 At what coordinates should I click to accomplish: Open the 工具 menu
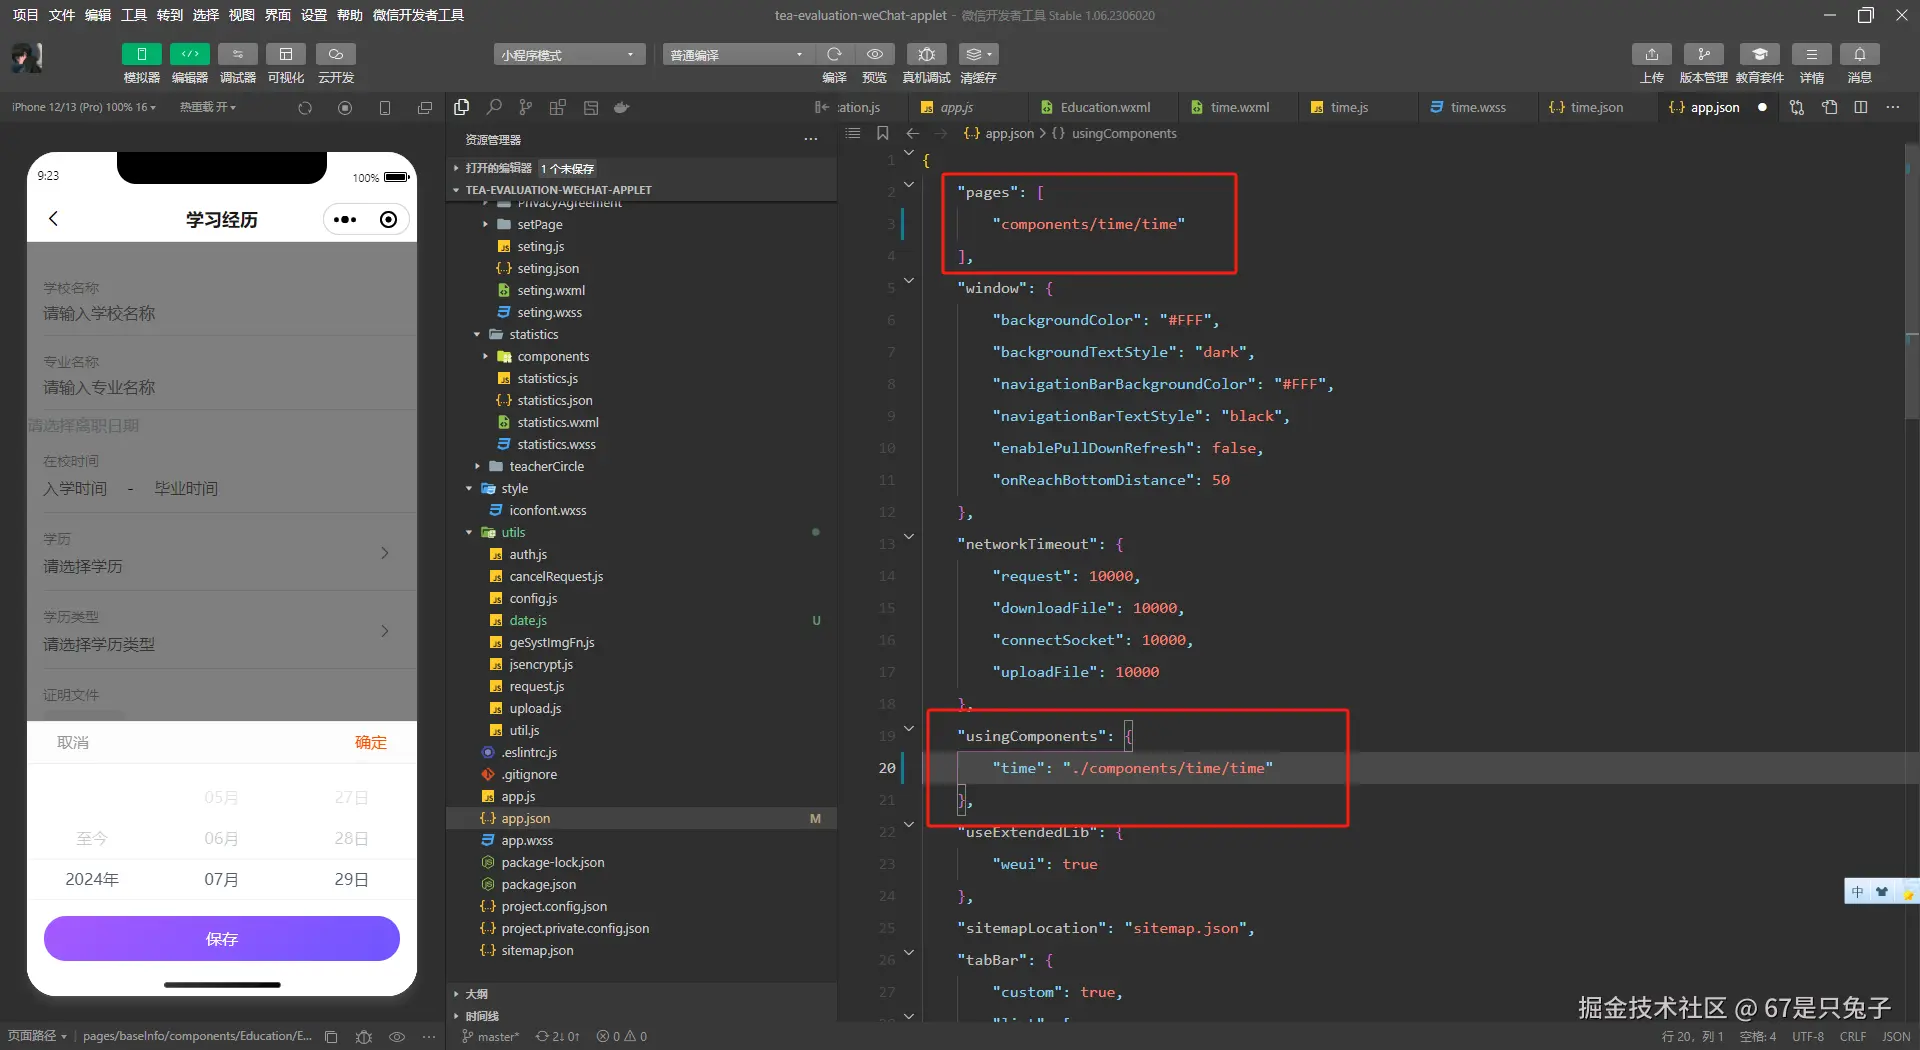[133, 15]
